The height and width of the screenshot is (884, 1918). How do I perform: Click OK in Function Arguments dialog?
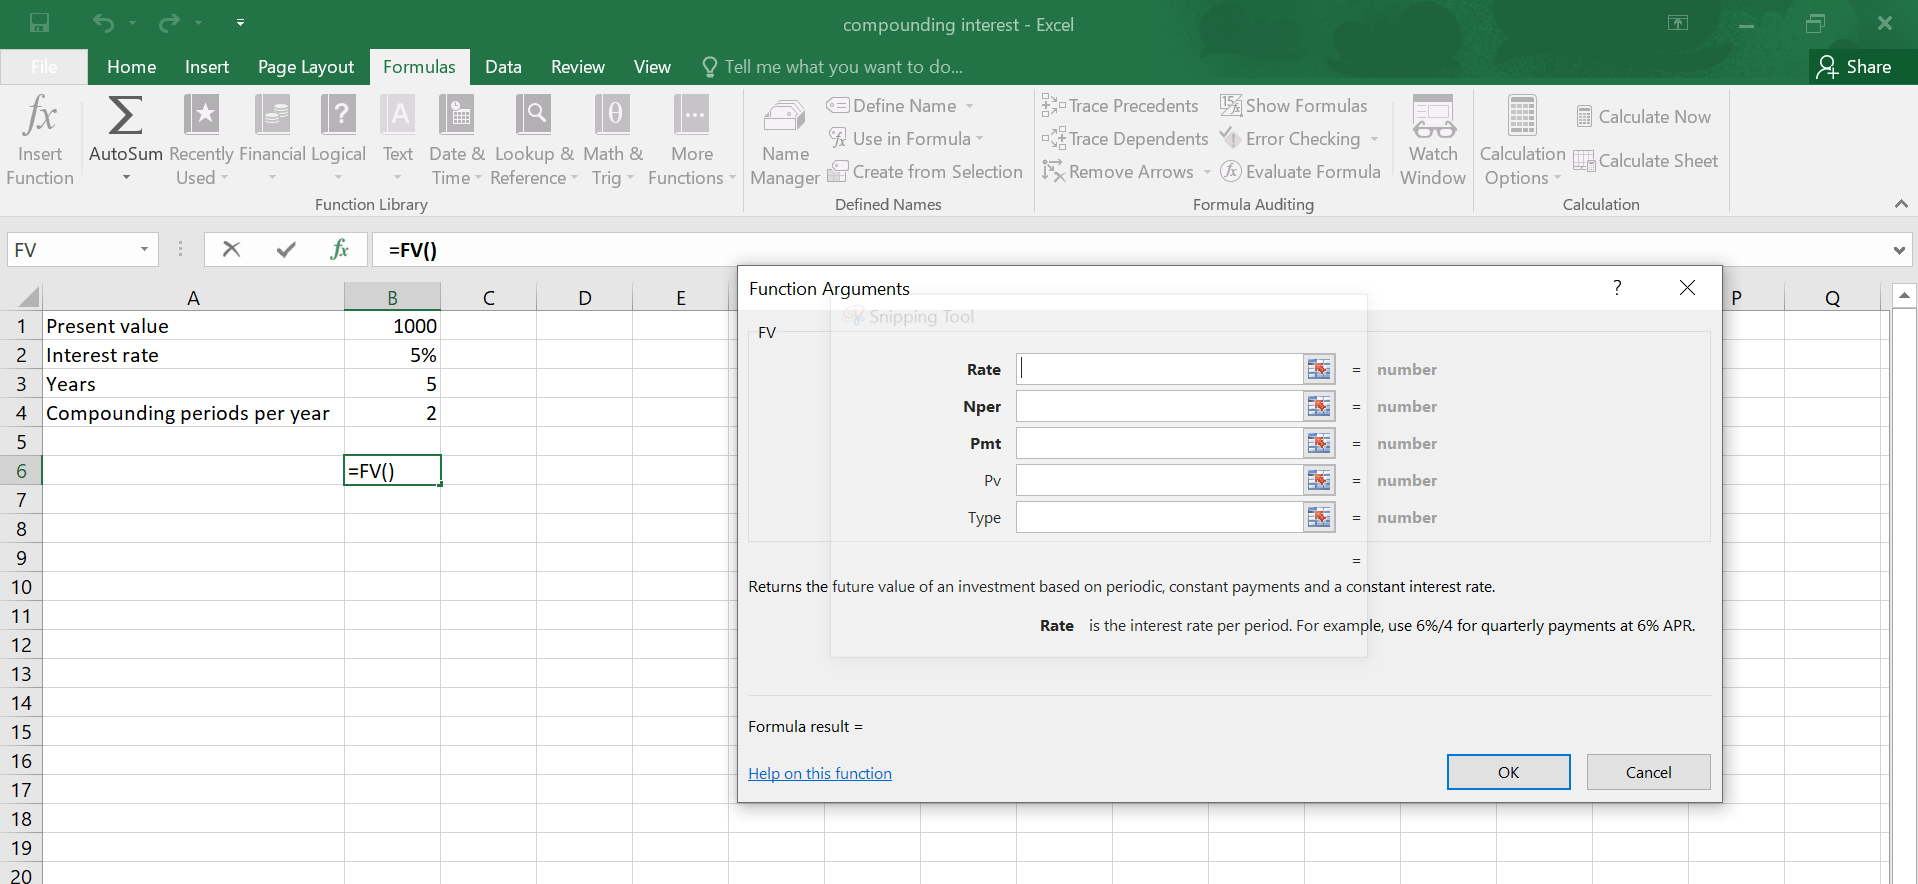(x=1508, y=772)
